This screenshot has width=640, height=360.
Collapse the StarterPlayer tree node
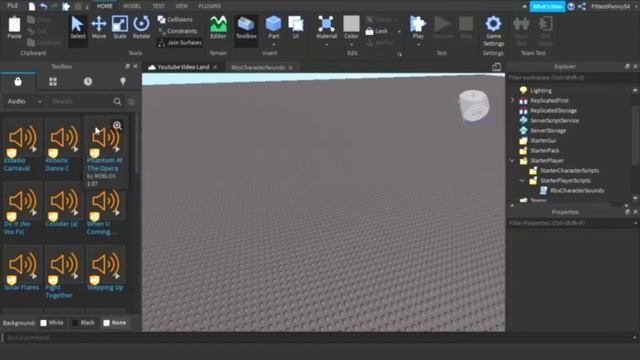512,161
